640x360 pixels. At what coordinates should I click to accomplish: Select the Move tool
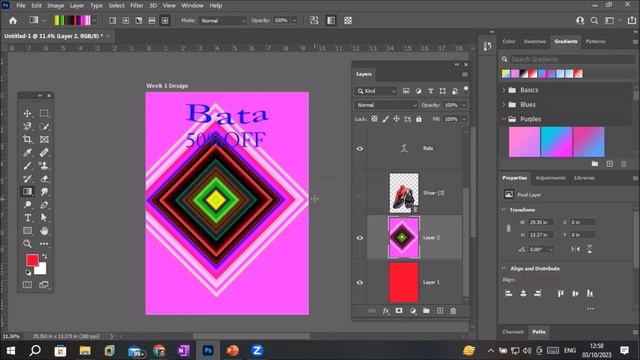pos(27,113)
